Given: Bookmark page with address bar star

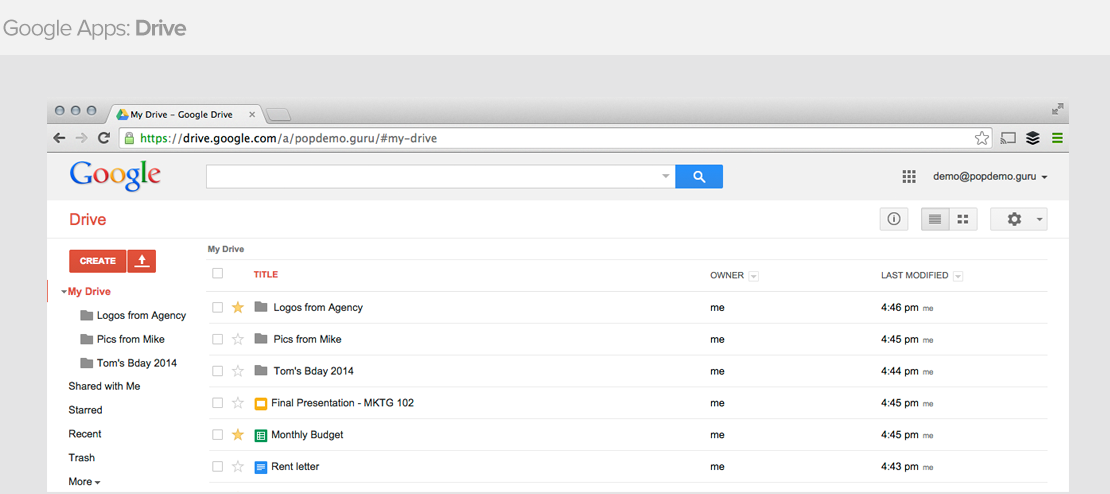Looking at the screenshot, I should pos(981,138).
